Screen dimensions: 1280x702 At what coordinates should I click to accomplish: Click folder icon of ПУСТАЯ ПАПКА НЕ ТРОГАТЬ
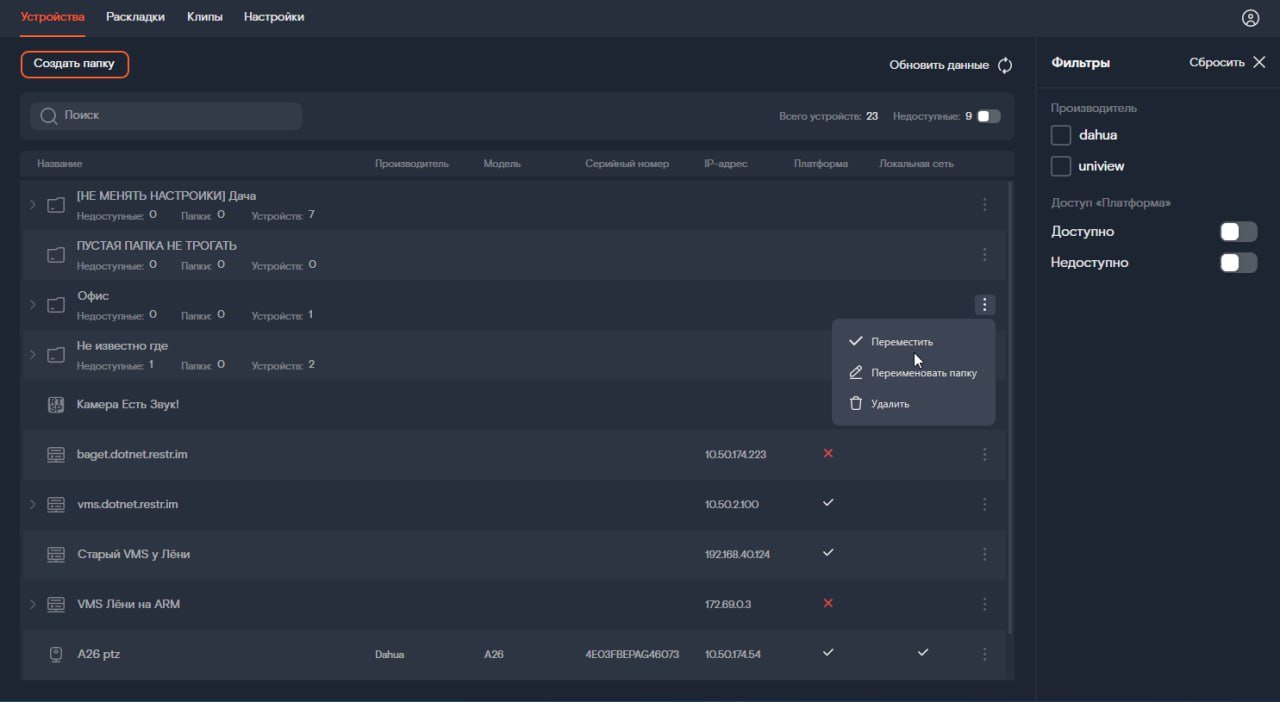pyautogui.click(x=56, y=255)
